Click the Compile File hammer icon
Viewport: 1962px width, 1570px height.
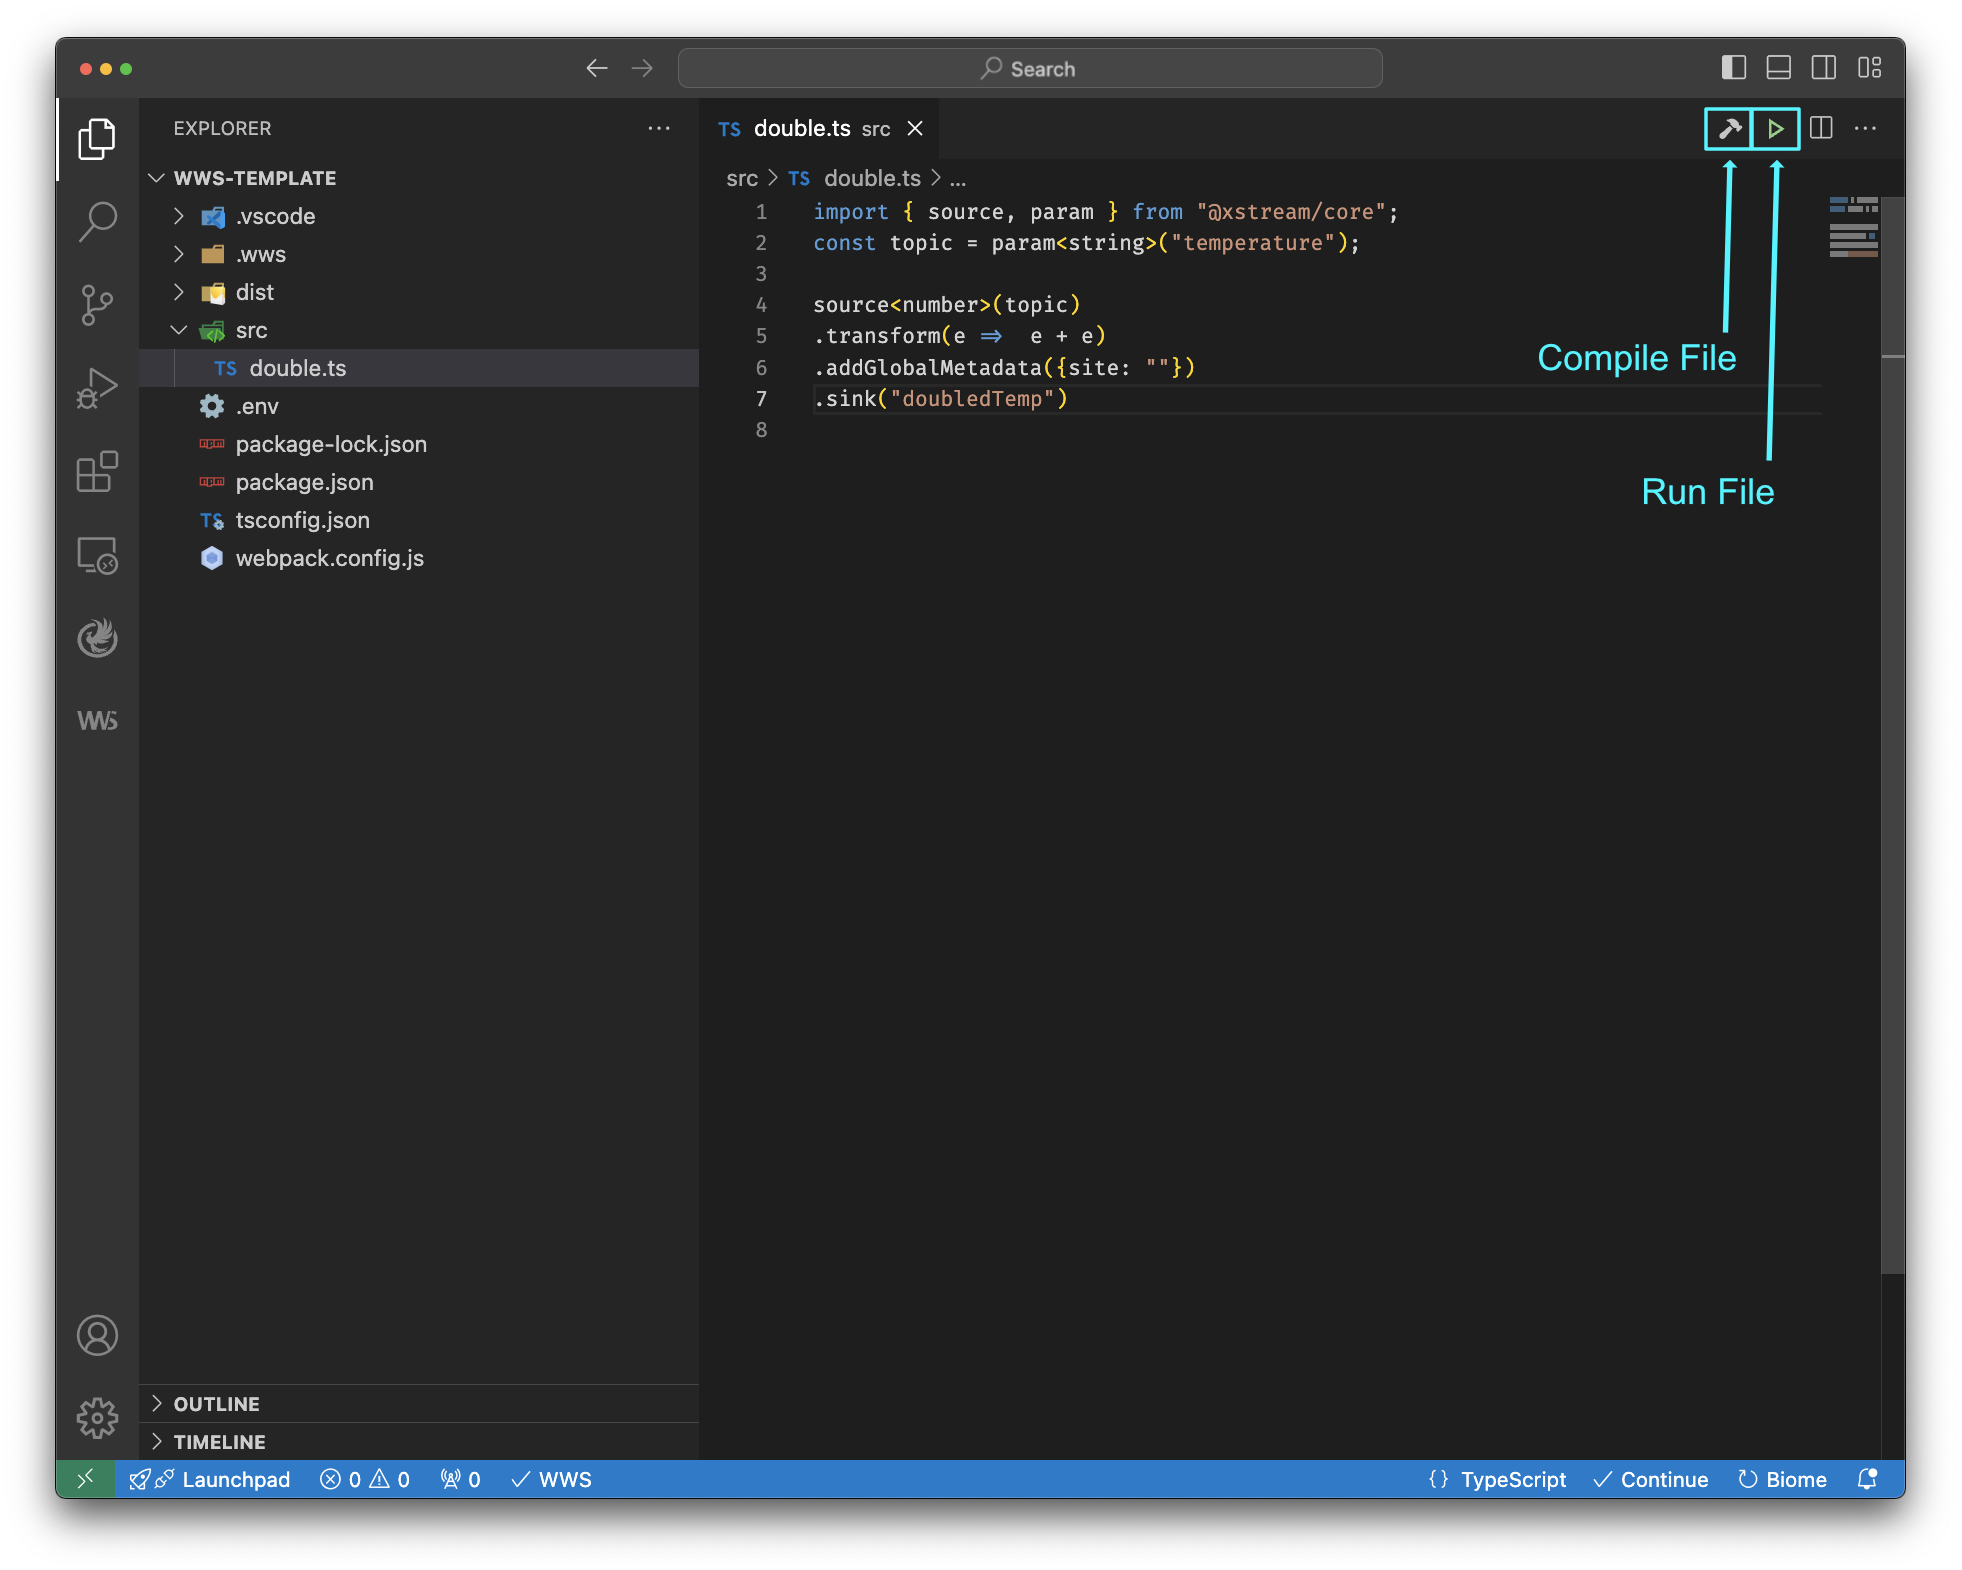(x=1729, y=129)
